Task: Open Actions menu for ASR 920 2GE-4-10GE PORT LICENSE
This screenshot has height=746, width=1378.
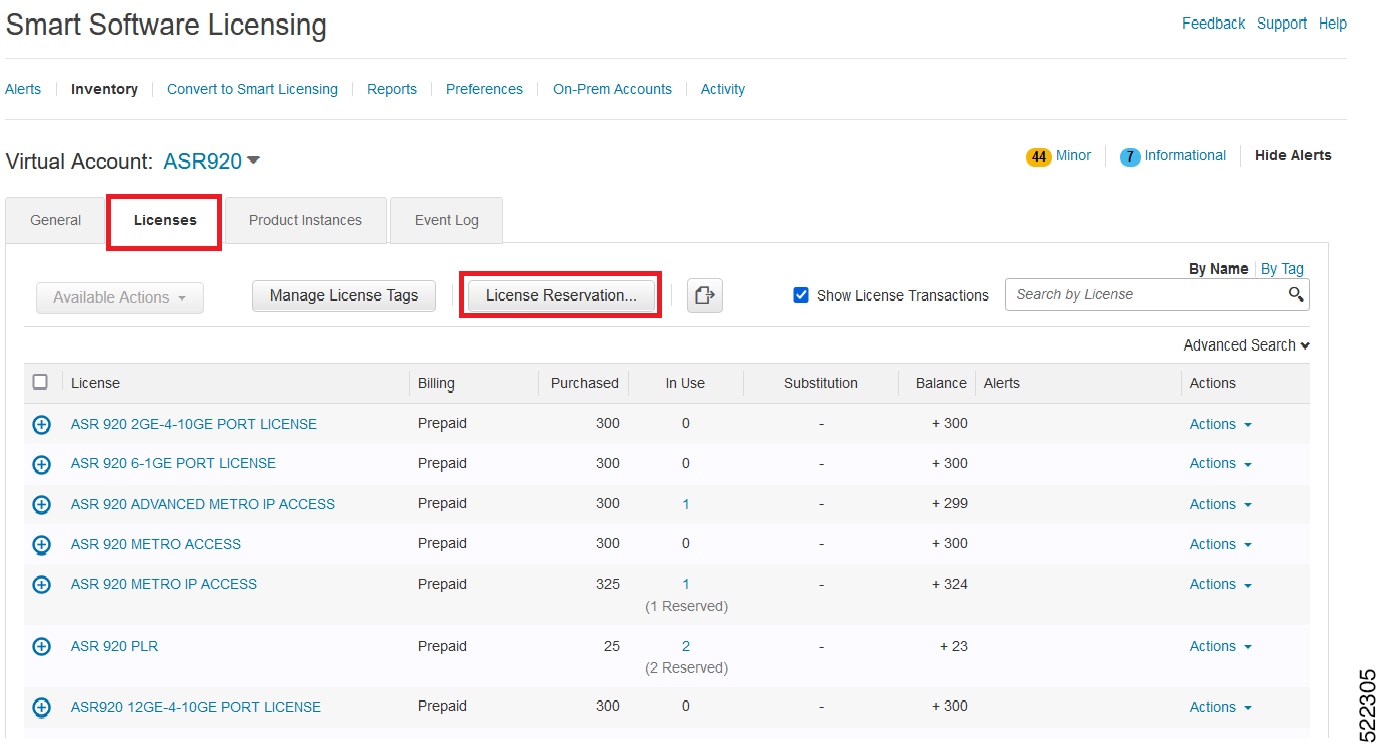Action: [1220, 424]
